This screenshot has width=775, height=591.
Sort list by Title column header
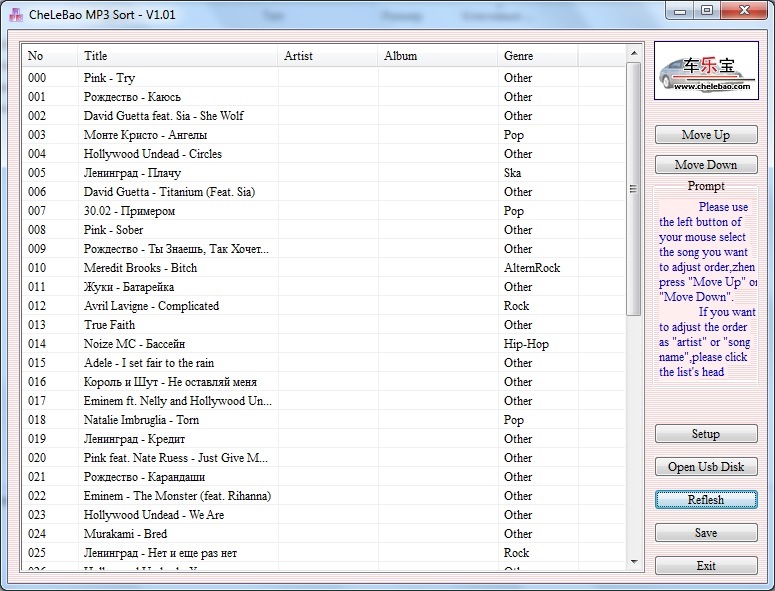[x=177, y=56]
